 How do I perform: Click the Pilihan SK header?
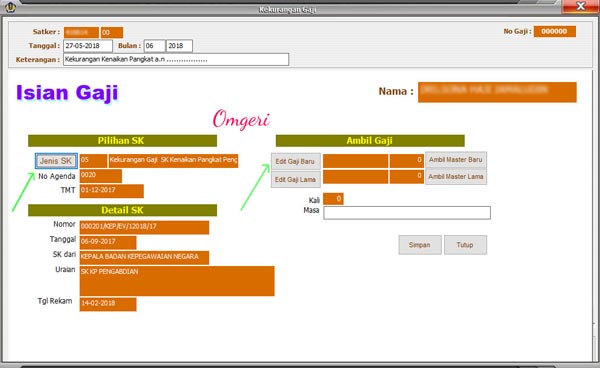pos(122,141)
